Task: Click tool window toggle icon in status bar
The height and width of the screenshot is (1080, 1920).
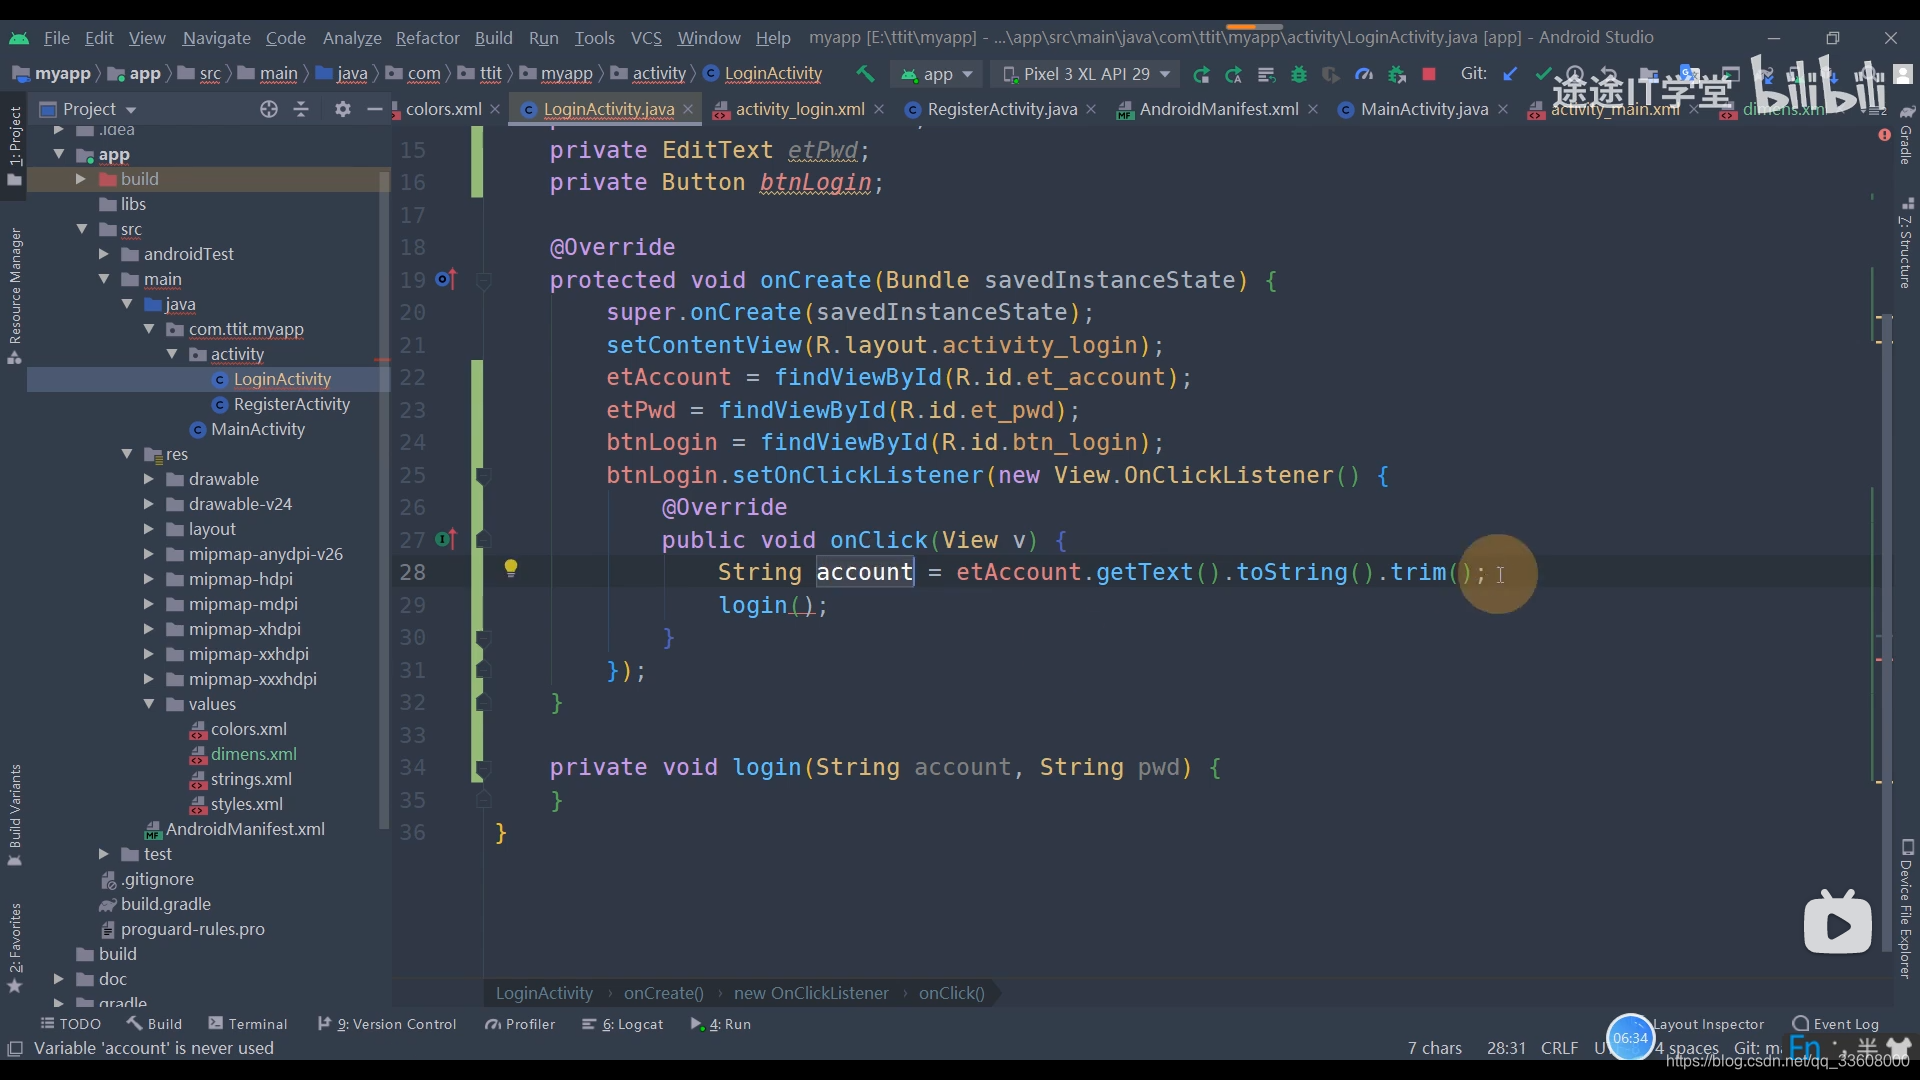Action: [x=15, y=1048]
